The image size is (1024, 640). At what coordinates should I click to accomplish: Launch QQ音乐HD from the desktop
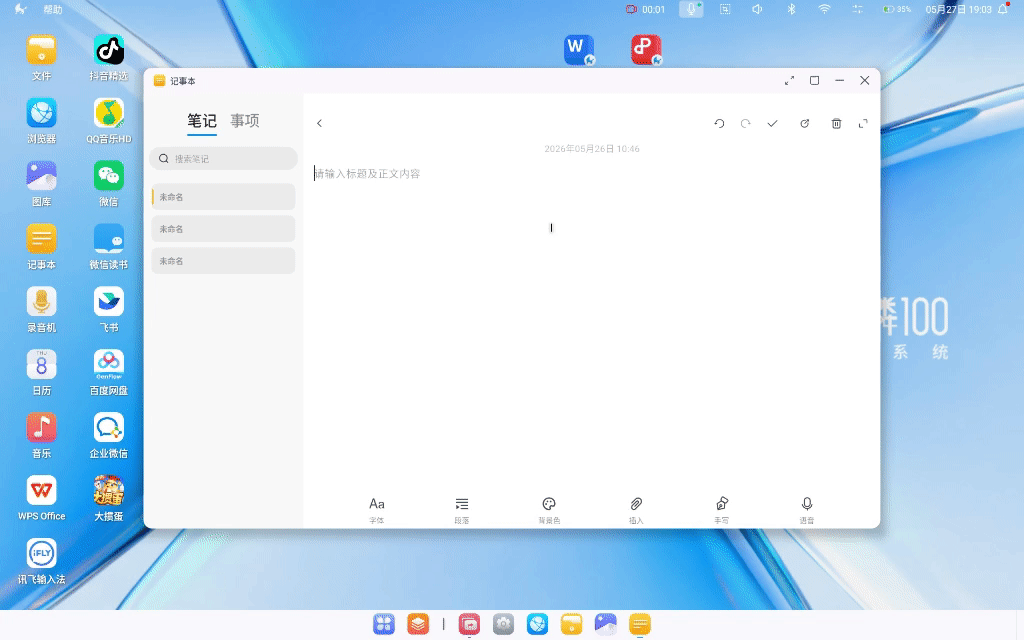tap(108, 120)
